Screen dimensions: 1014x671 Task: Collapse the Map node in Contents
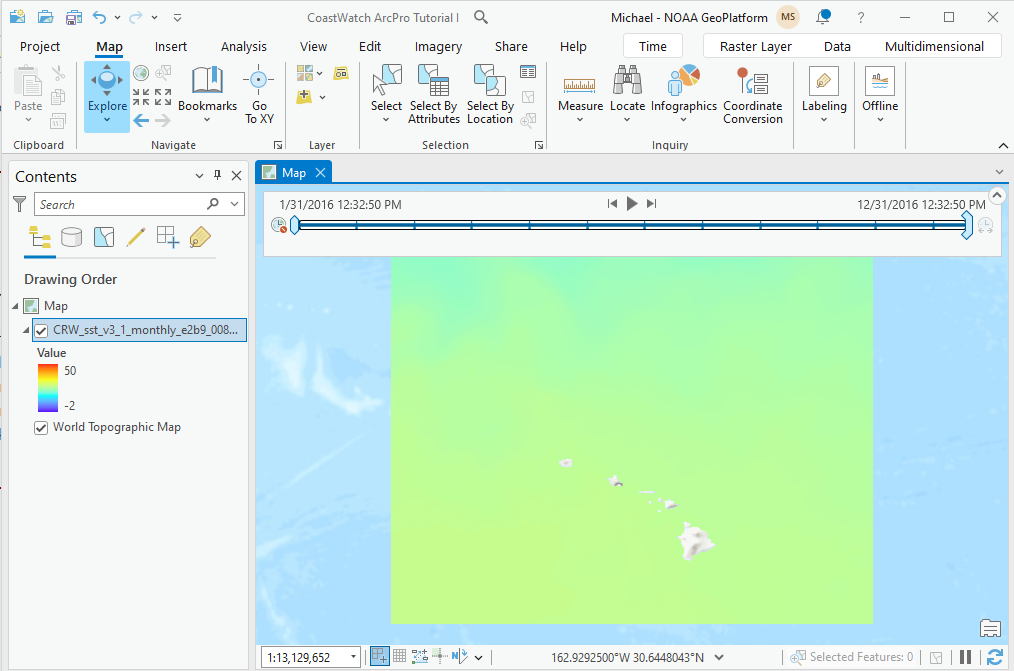pyautogui.click(x=15, y=306)
